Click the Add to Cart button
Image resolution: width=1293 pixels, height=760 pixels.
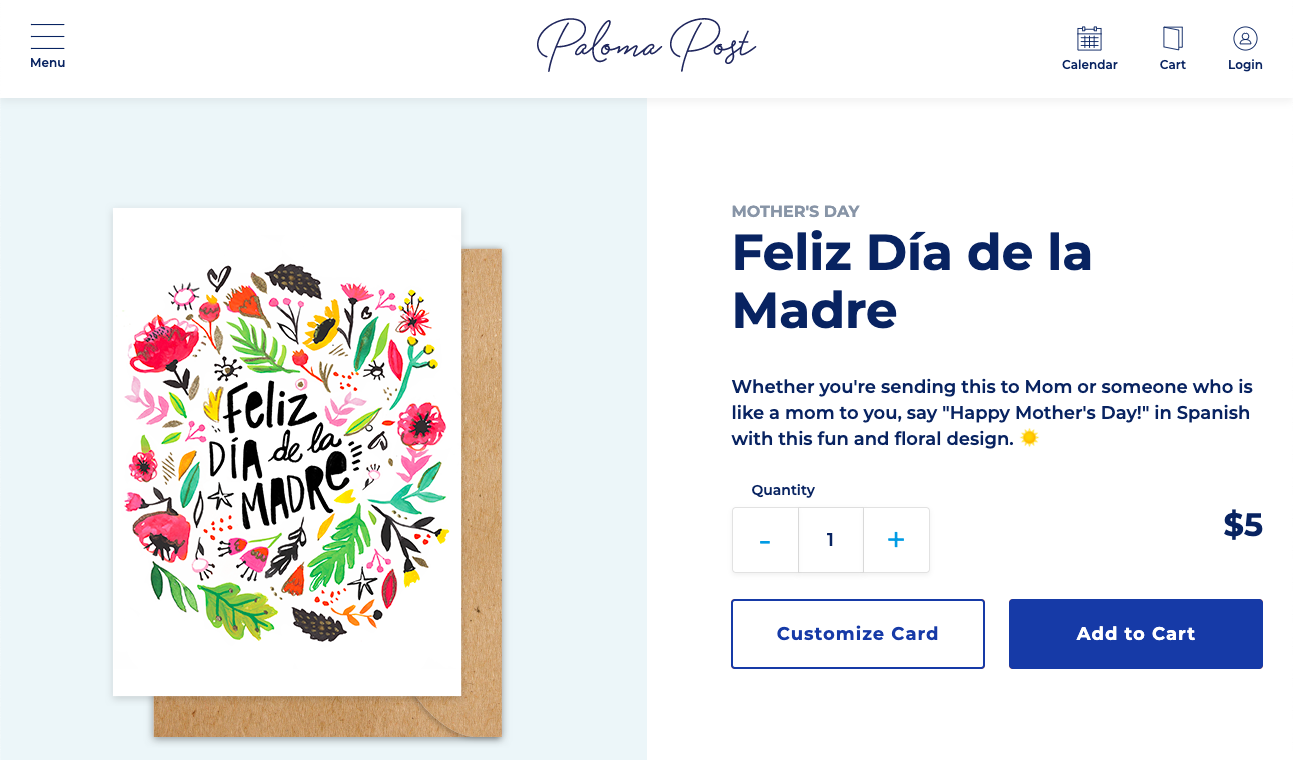click(x=1135, y=633)
